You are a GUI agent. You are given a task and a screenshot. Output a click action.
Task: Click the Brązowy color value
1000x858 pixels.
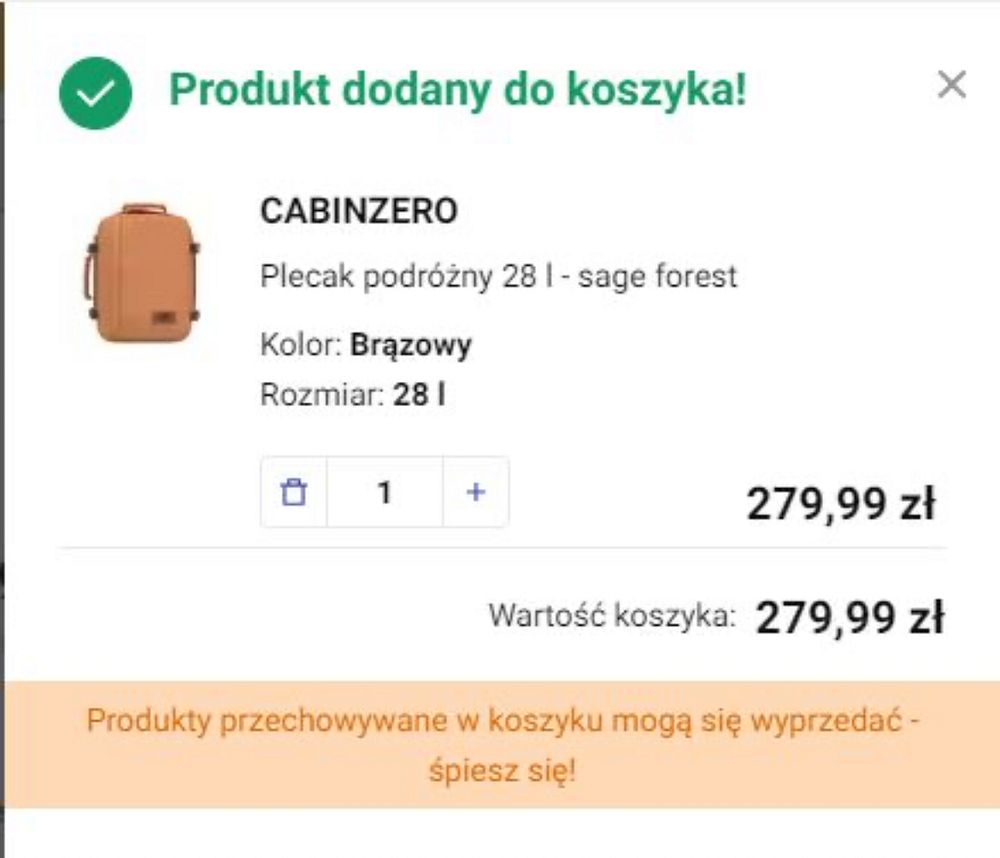pos(411,345)
